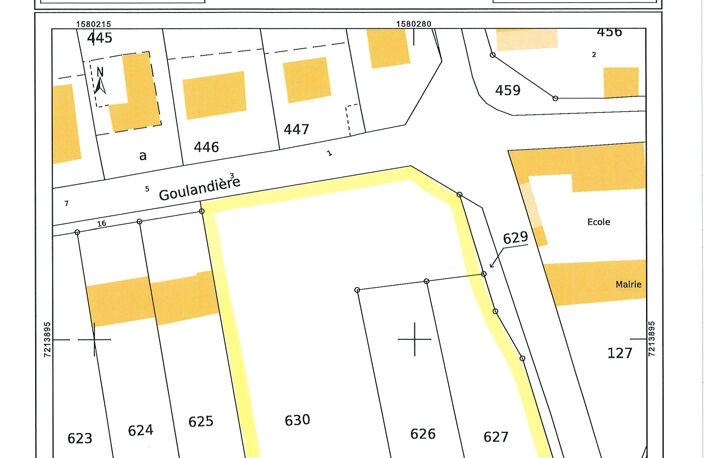Click street number 16
The height and width of the screenshot is (458, 704).
101,223
